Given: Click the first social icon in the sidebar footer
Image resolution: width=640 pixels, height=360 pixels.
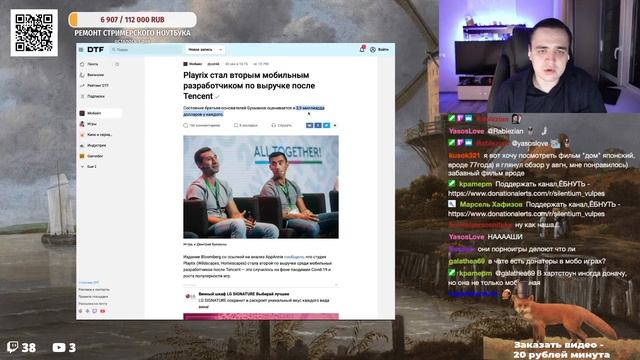Looking at the screenshot, I should (80, 311).
